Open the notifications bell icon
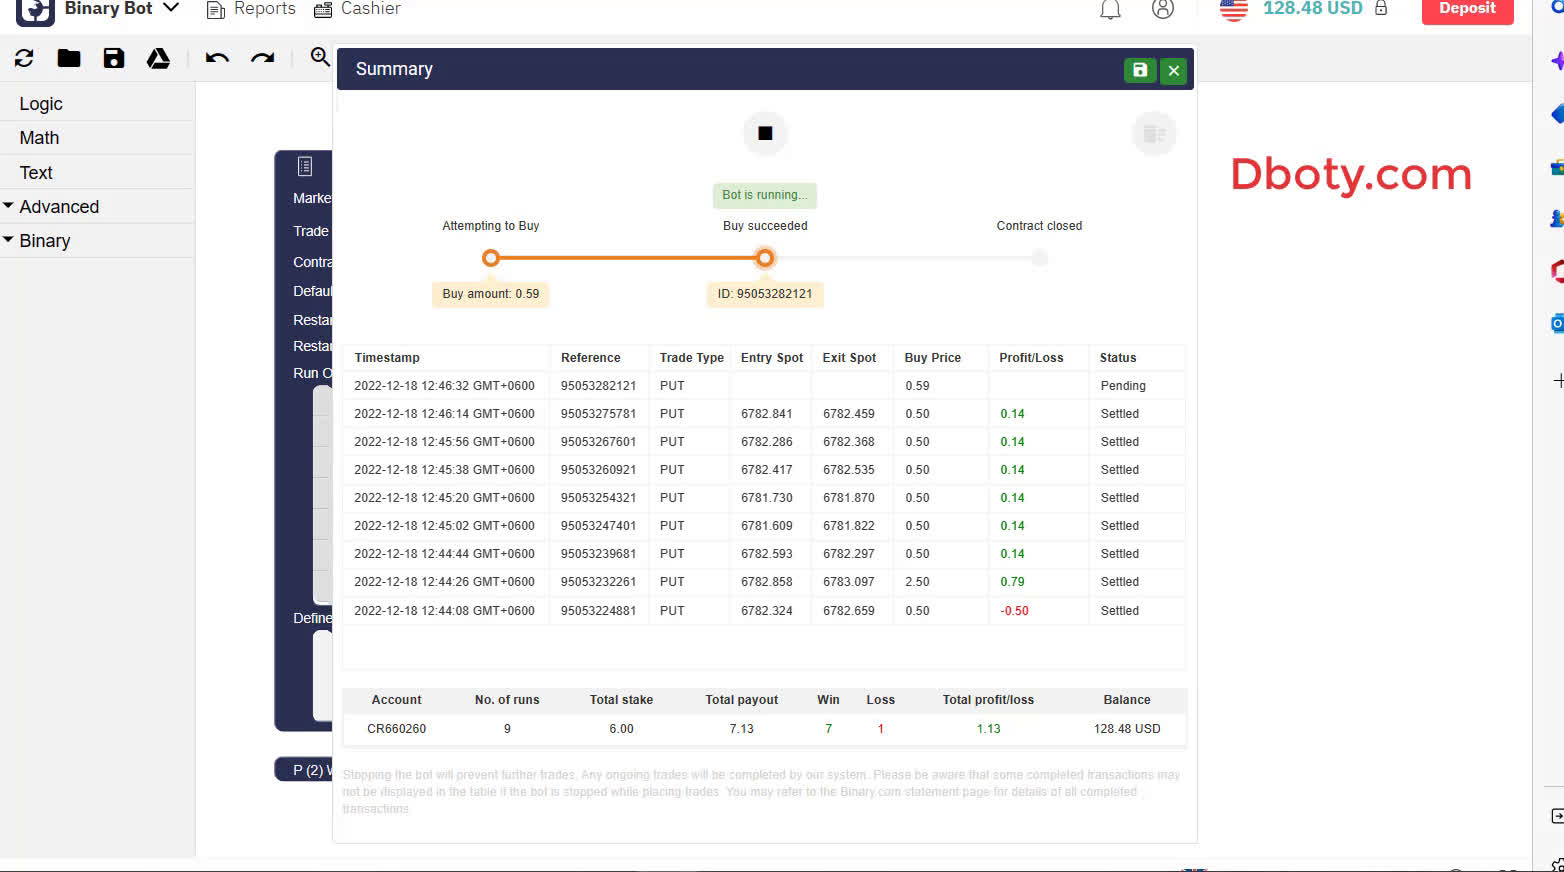The image size is (1564, 872). 1110,9
